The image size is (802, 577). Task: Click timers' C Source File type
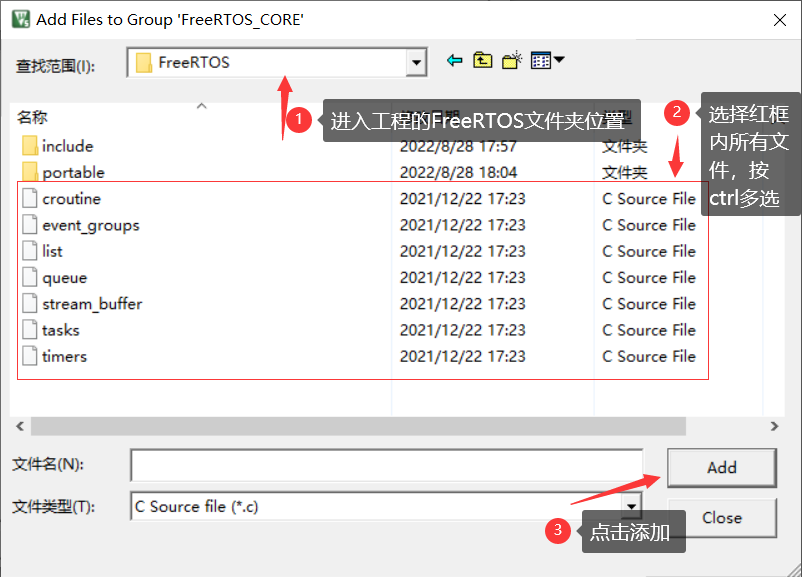click(x=649, y=356)
